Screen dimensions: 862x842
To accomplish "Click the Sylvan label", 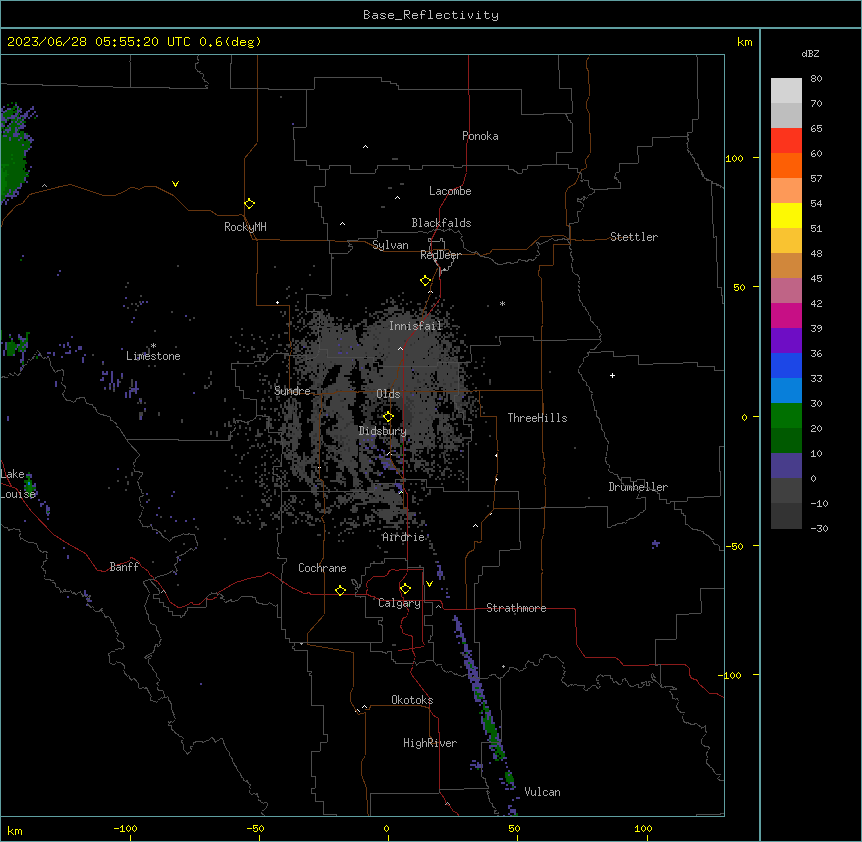I will 390,245.
